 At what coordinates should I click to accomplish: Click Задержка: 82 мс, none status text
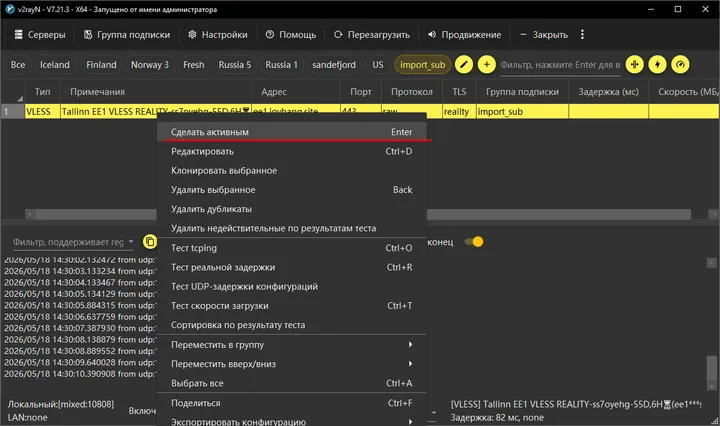click(497, 418)
